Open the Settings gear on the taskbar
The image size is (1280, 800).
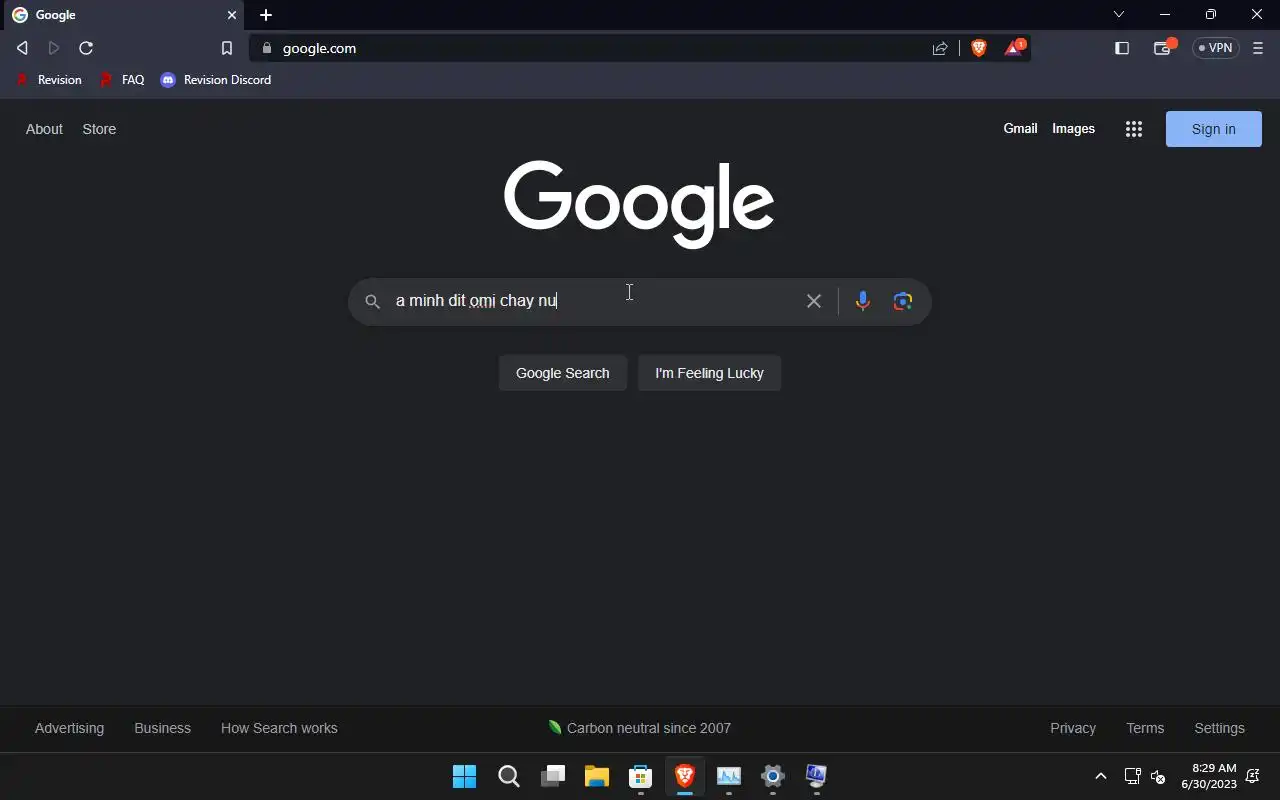pyautogui.click(x=773, y=776)
